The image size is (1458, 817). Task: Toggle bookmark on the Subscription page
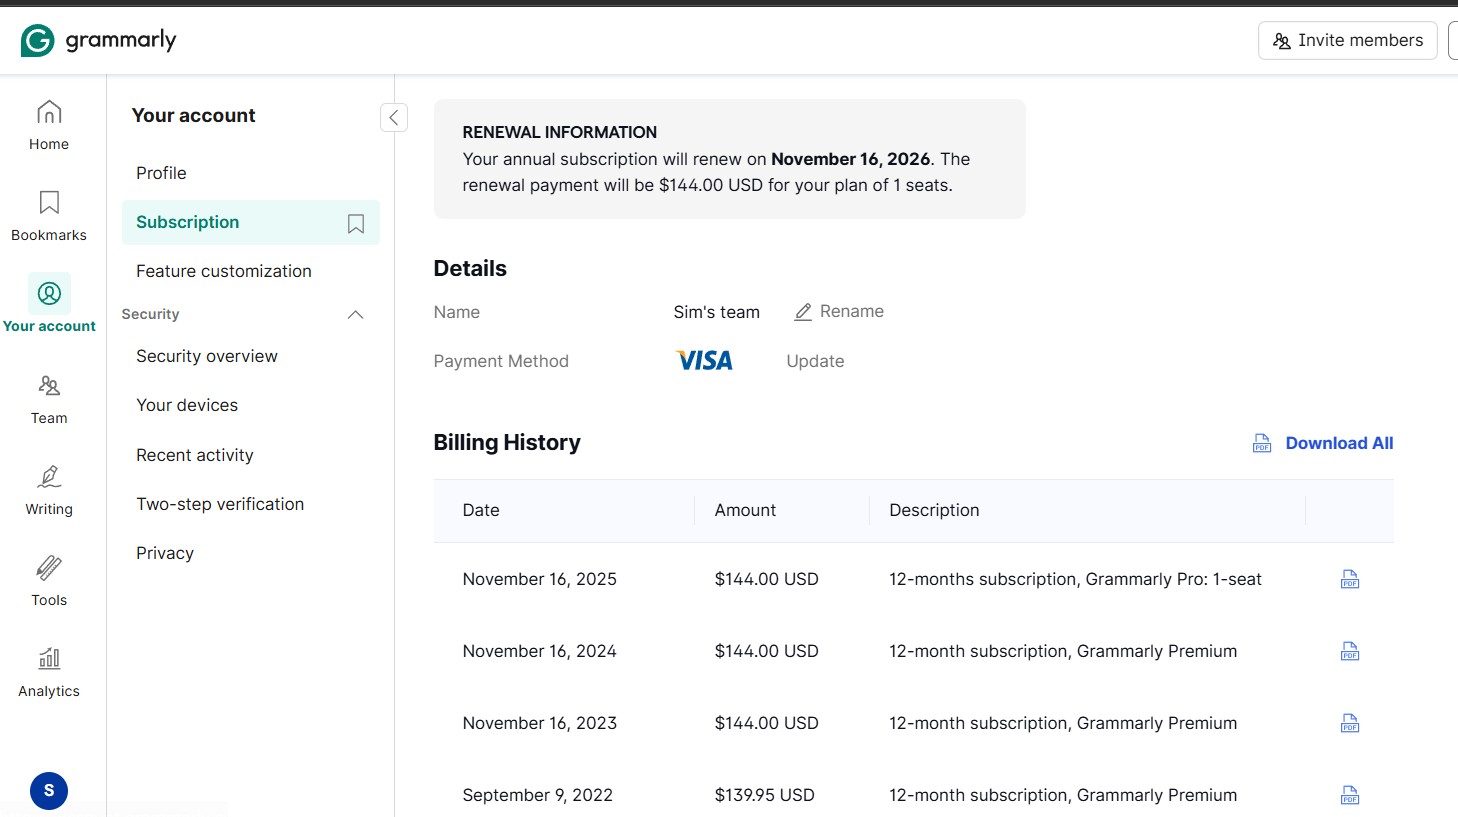pos(356,224)
